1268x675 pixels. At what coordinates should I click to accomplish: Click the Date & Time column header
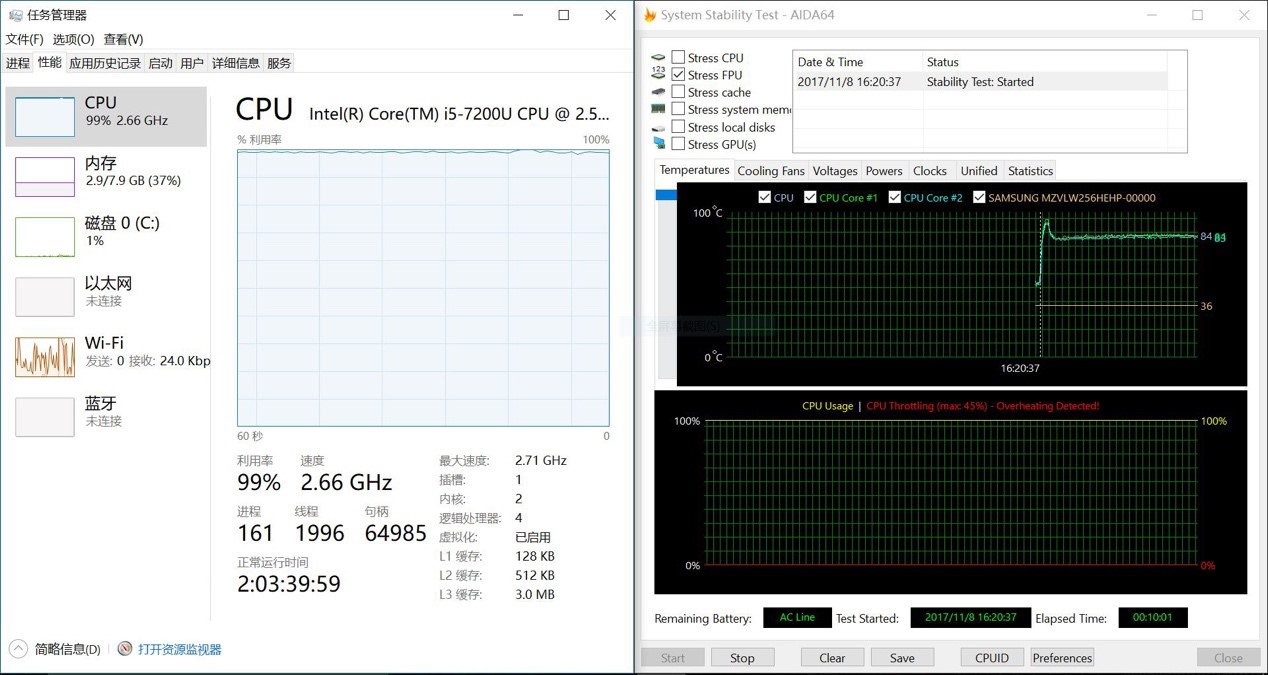(858, 62)
